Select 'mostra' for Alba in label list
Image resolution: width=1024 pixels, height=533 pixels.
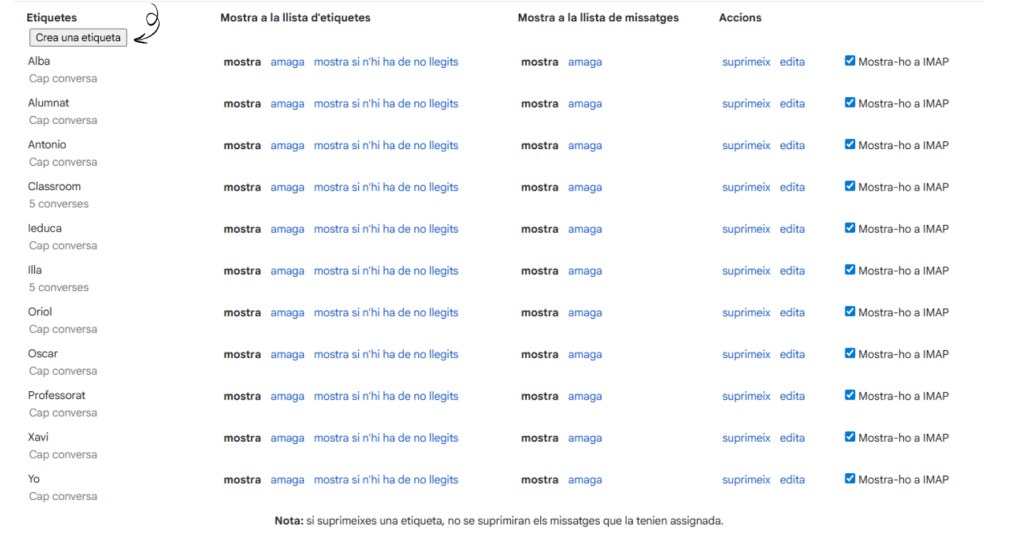[242, 62]
